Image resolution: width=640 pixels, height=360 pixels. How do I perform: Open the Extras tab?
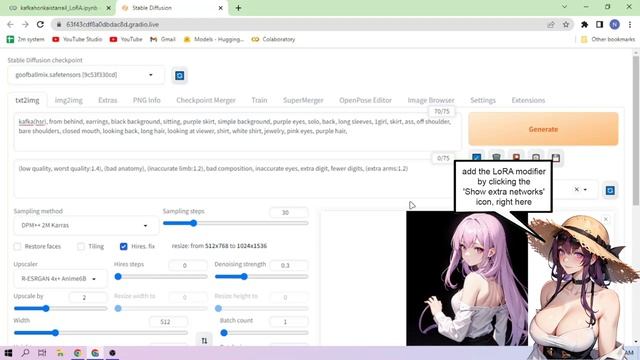[108, 100]
